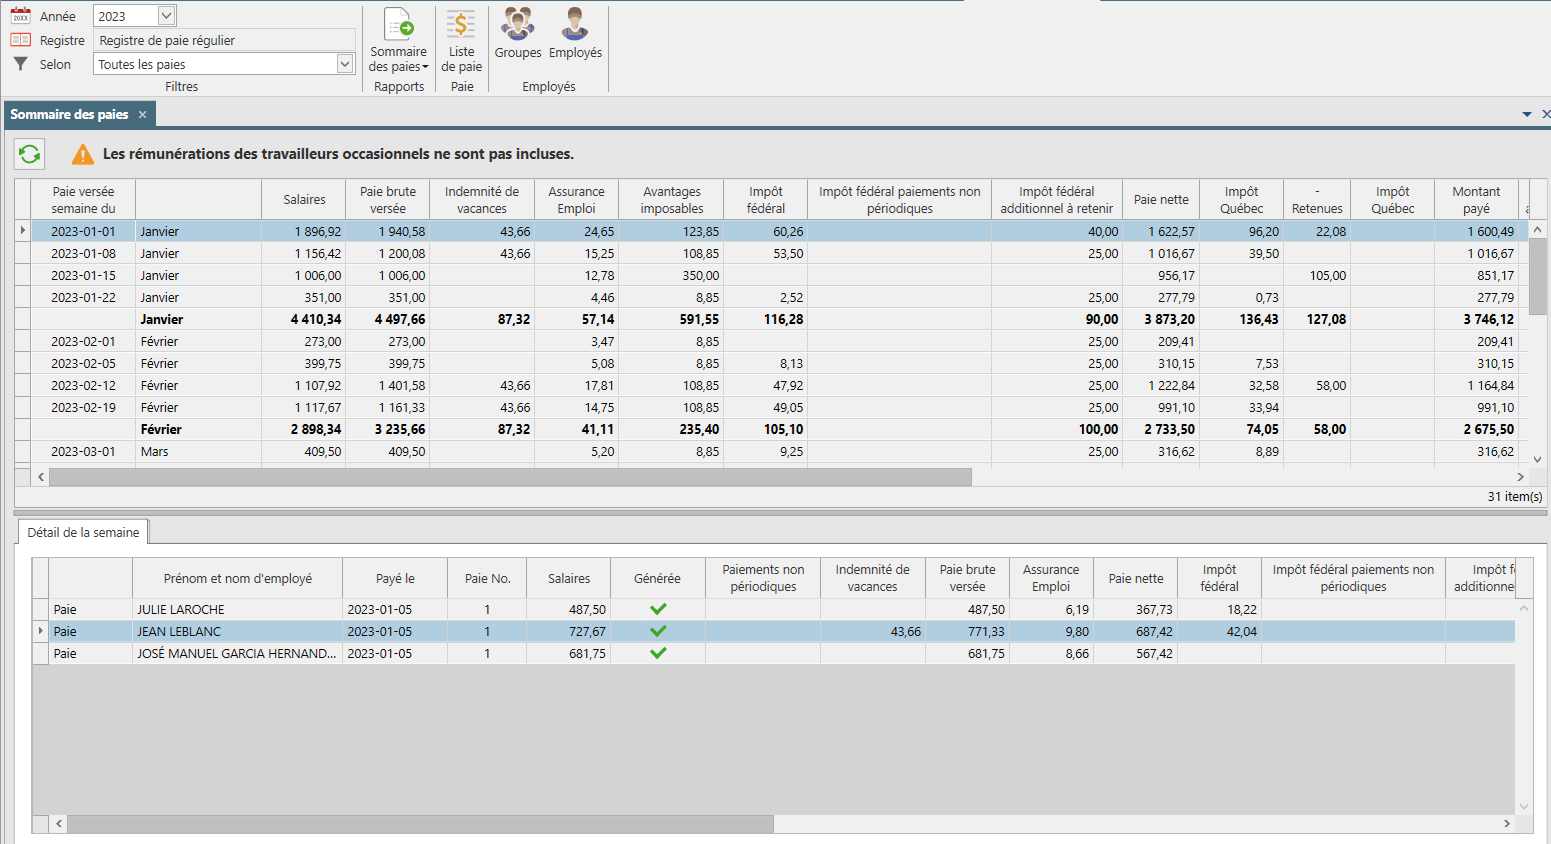Click the Selon filter funnel icon
Viewport: 1551px width, 844px height.
pos(20,64)
